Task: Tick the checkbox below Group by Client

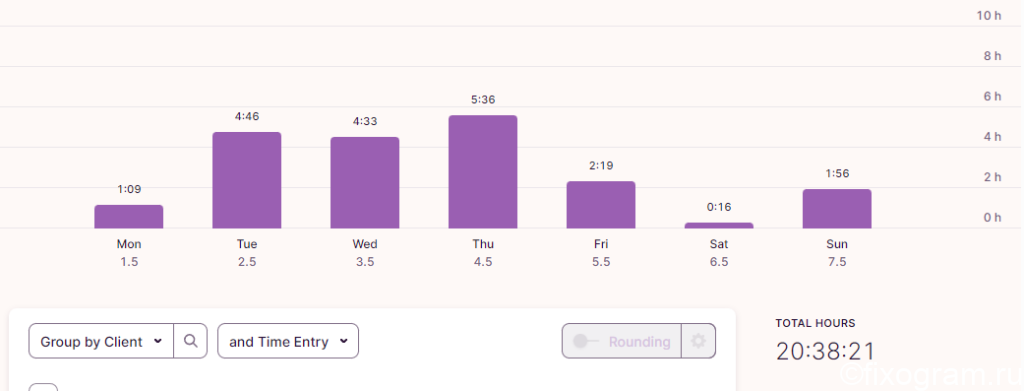Action: point(43,388)
